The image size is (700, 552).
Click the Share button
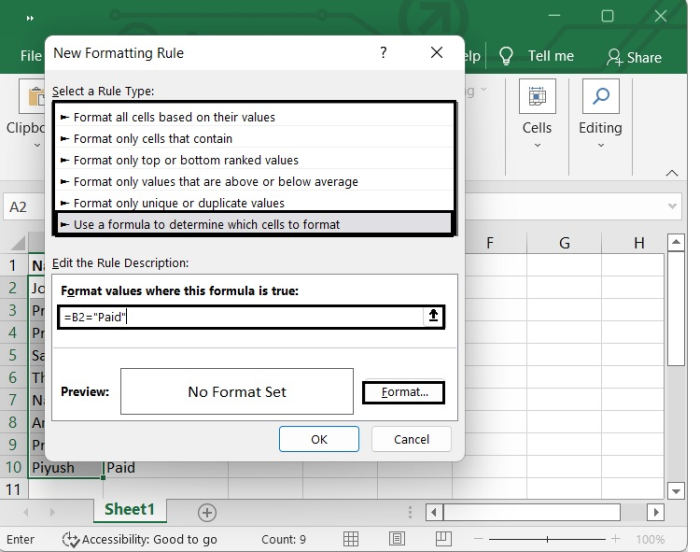(634, 57)
